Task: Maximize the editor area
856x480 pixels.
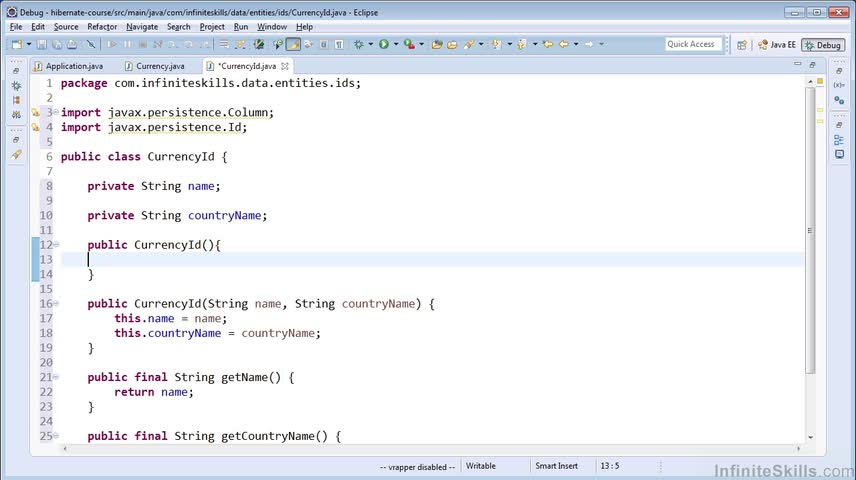Action: [812, 64]
